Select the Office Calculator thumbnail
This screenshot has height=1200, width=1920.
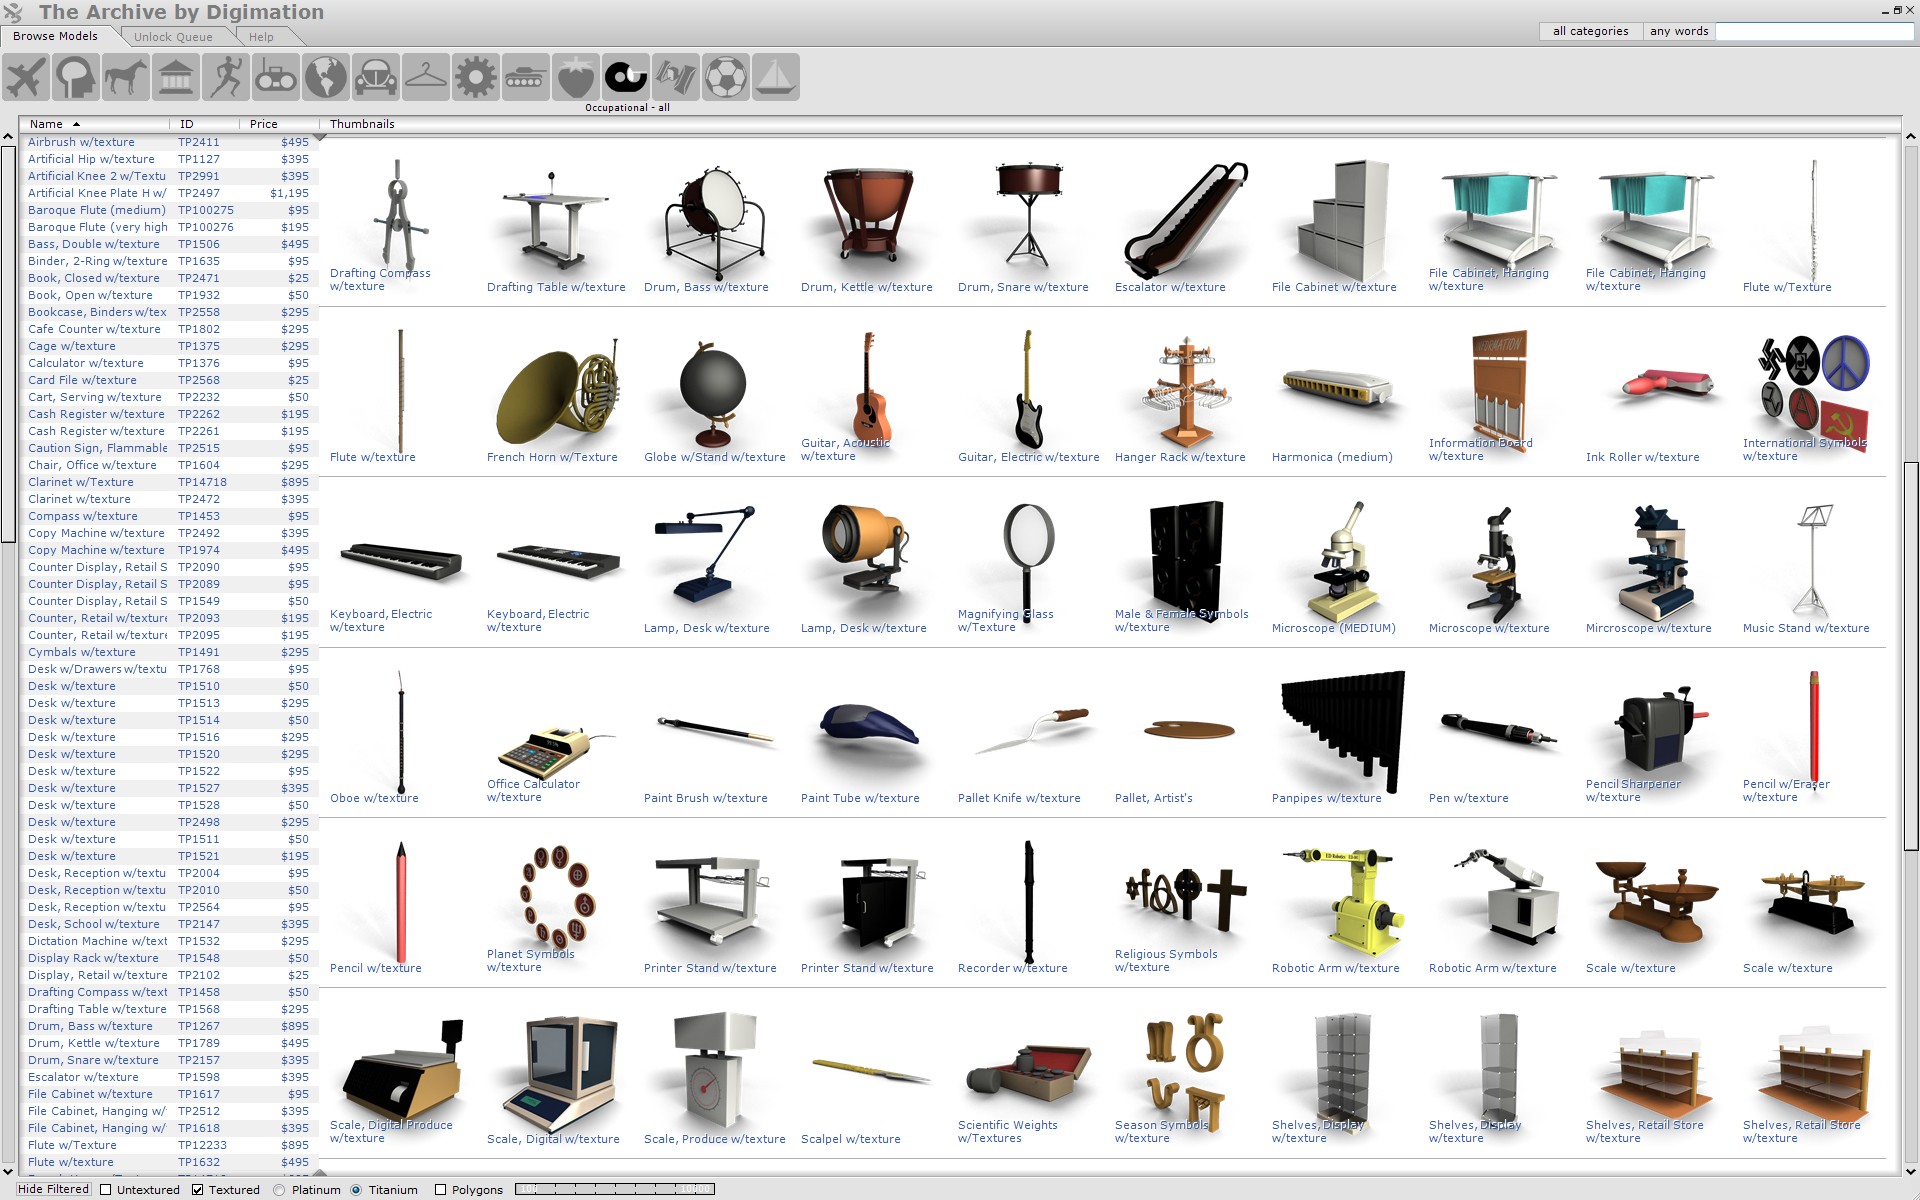(x=557, y=737)
